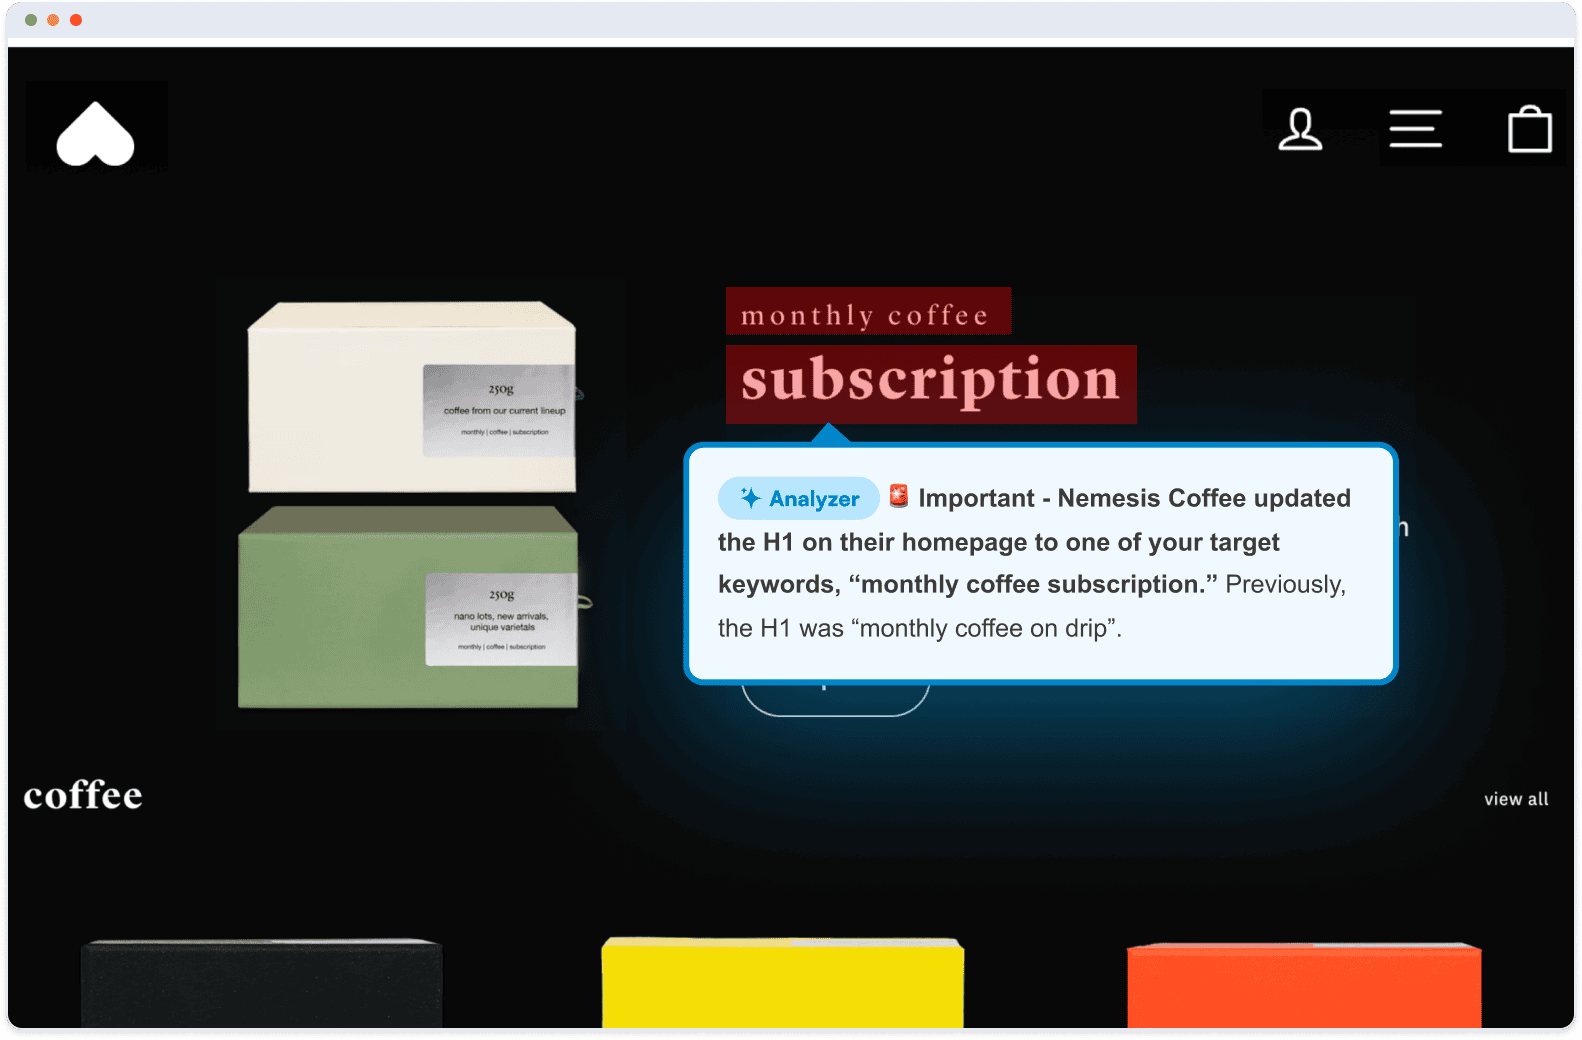Open the shopping bag icon

[x=1529, y=129]
